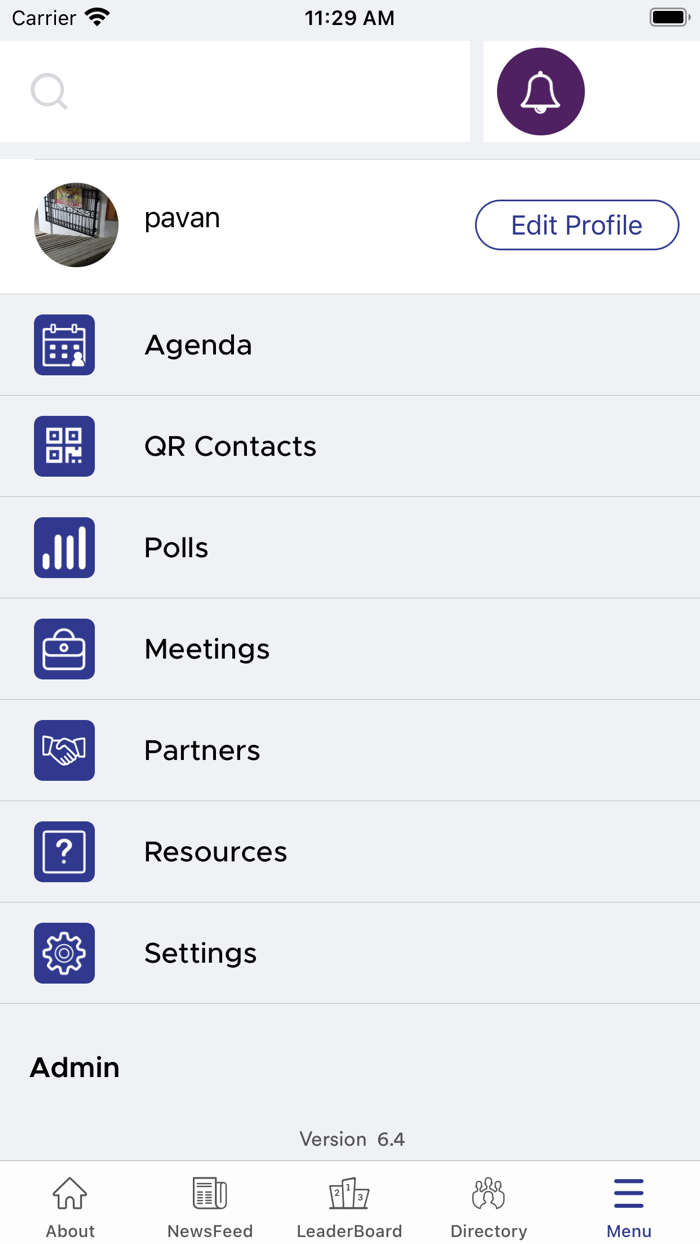
Task: Focus the search input field
Action: [x=260, y=92]
